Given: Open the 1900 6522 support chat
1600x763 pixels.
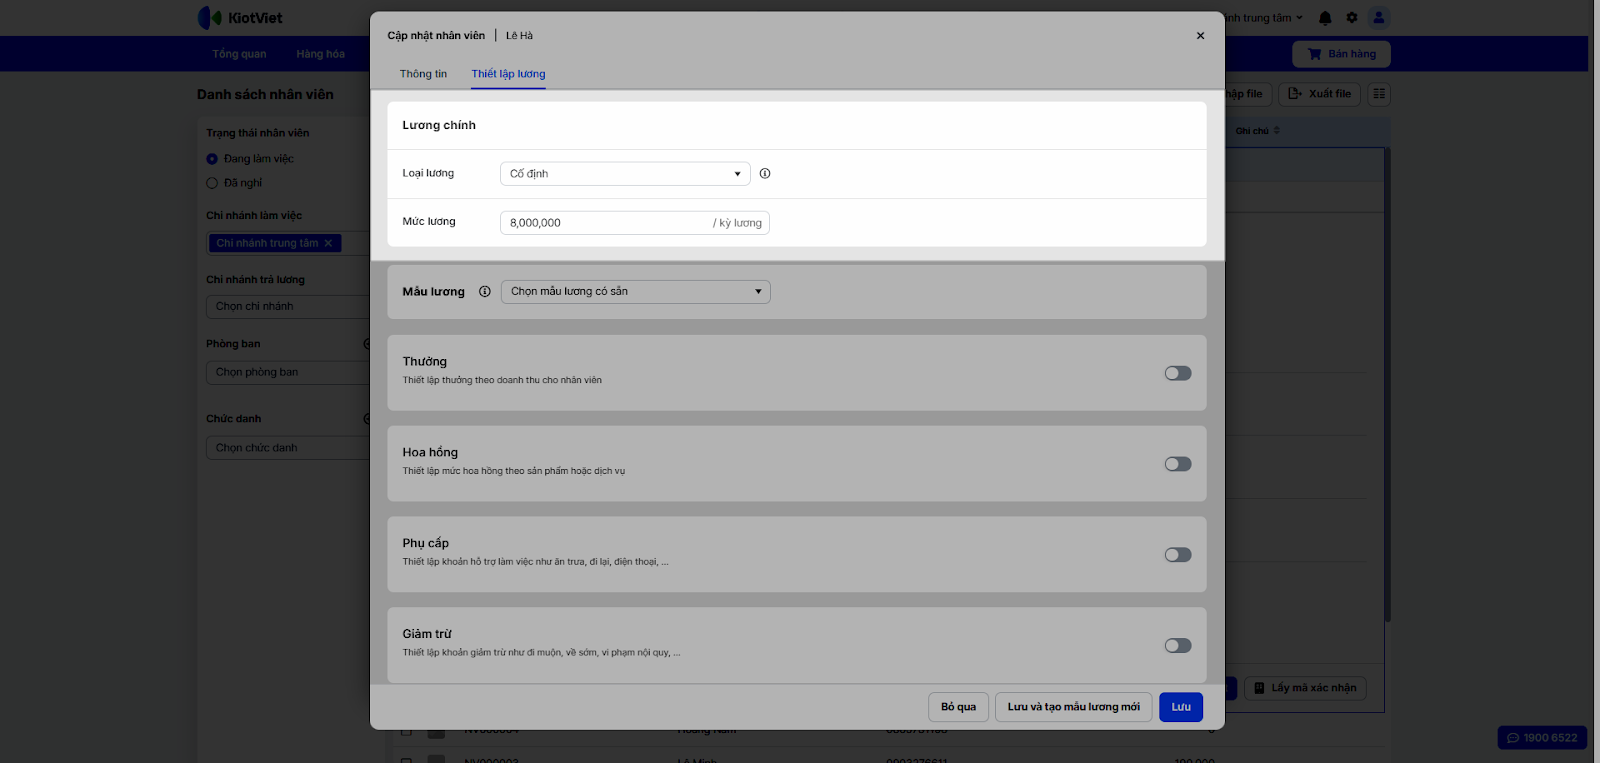Looking at the screenshot, I should [x=1542, y=738].
